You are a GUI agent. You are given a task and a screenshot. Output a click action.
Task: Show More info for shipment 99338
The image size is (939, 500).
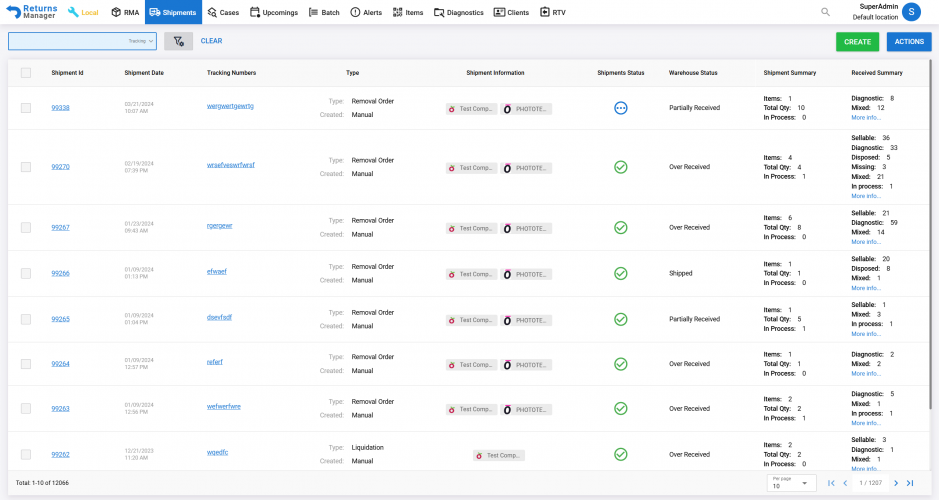click(x=866, y=117)
